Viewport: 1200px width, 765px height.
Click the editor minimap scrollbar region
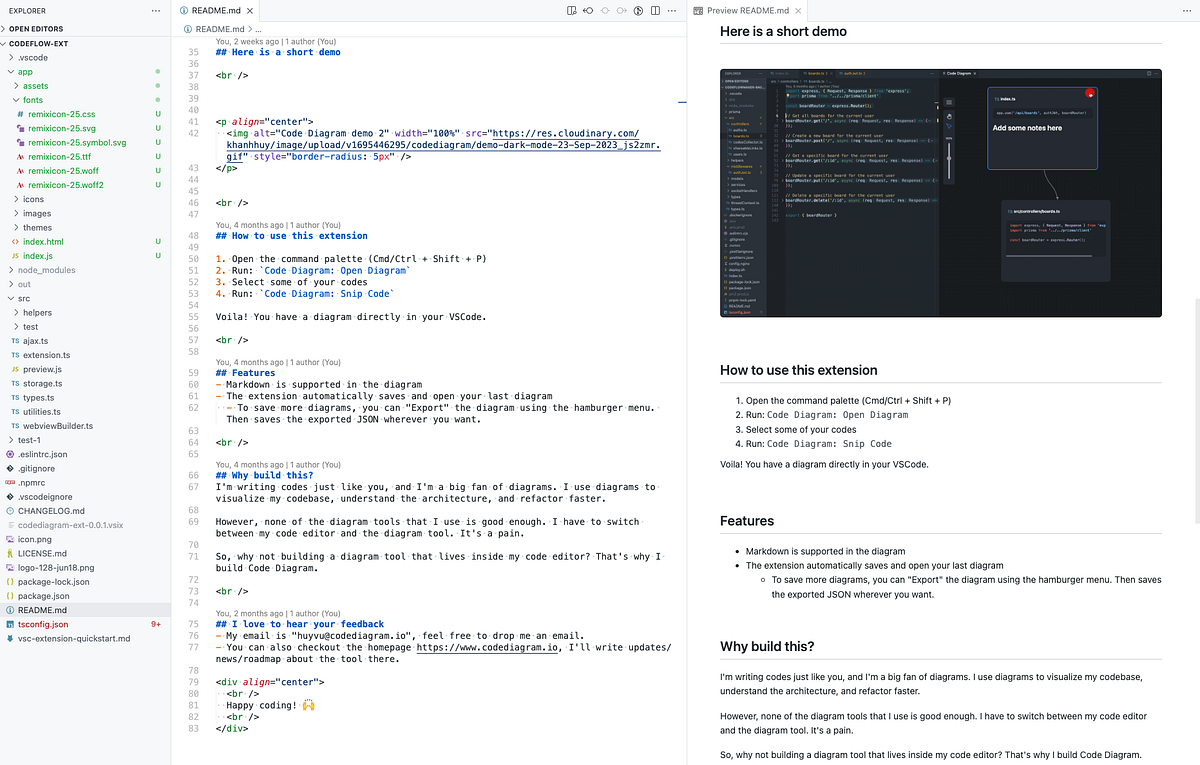tap(683, 100)
